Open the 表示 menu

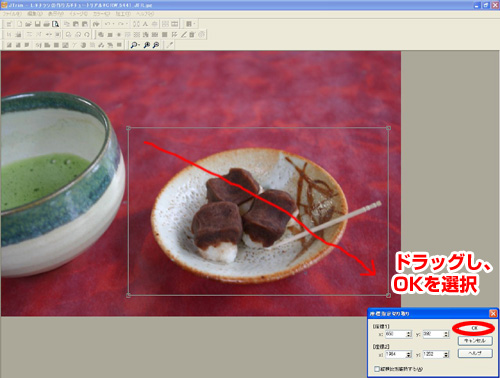coord(55,14)
